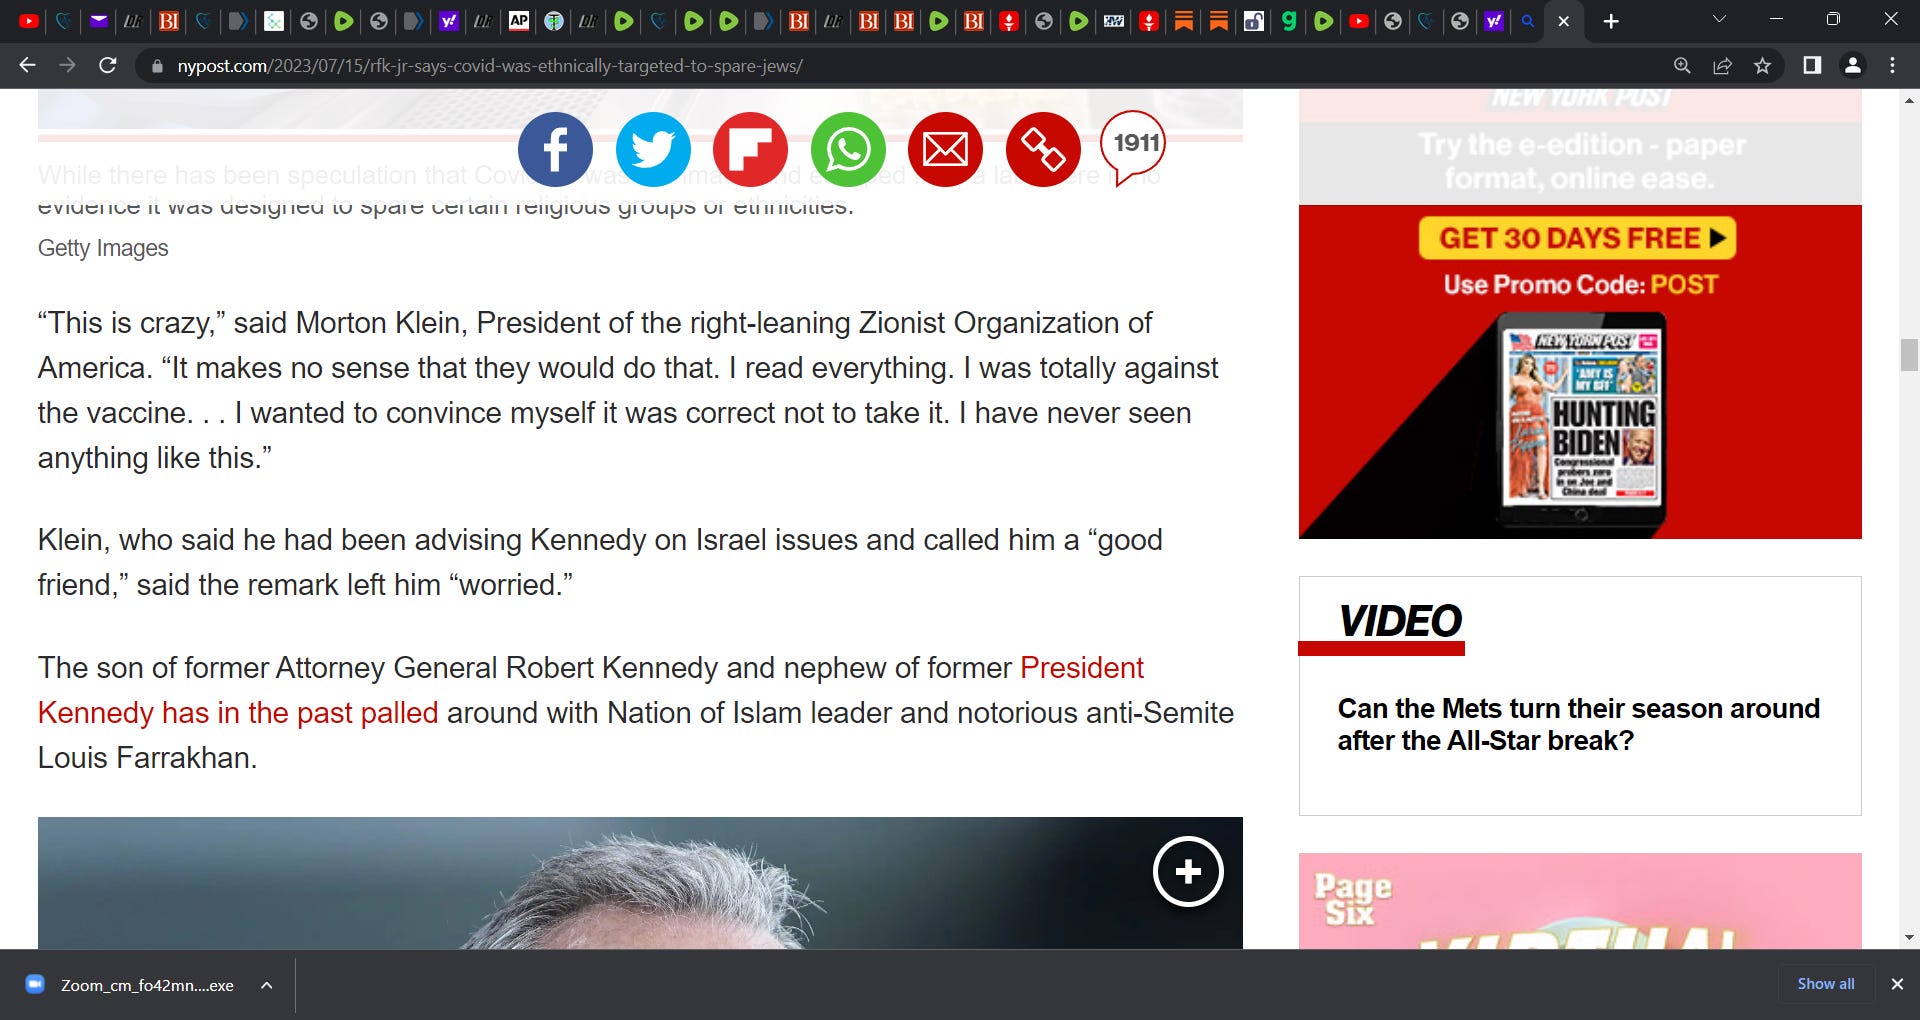Click the scrollbar down arrow
Viewport: 1920px width, 1020px height.
point(1909,937)
